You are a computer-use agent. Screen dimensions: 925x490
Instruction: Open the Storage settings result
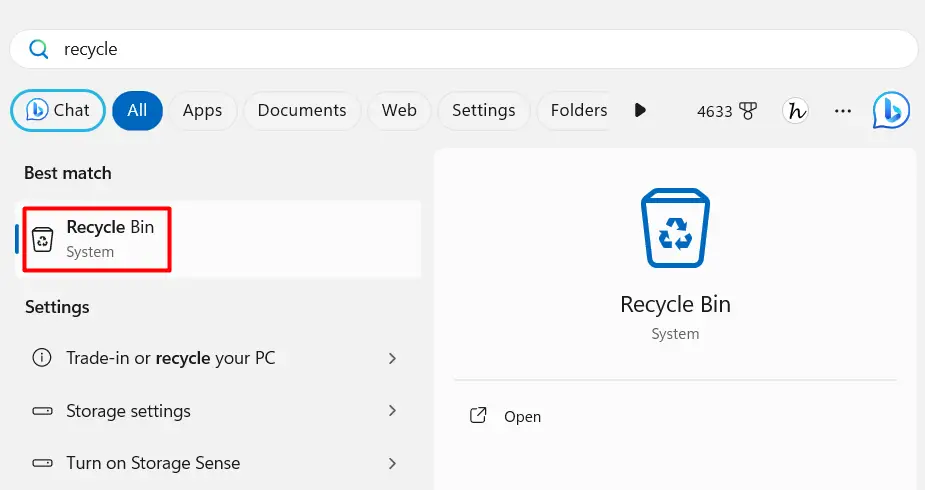tap(128, 411)
